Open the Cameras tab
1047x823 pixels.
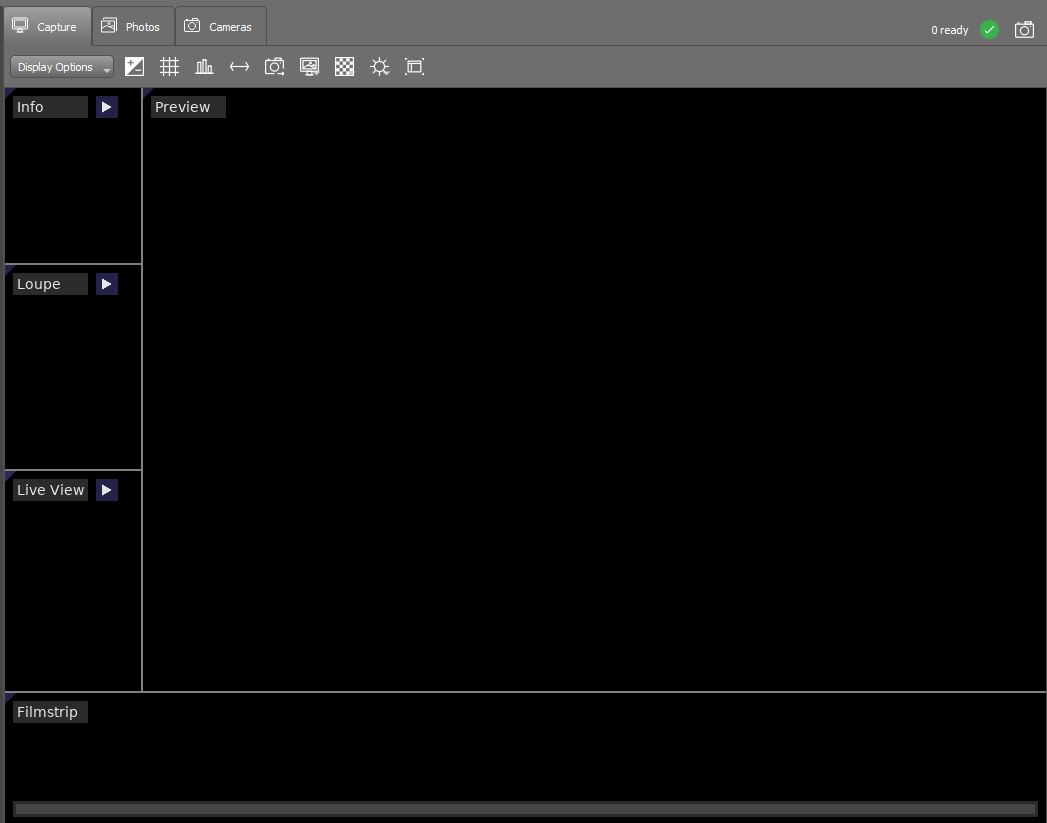(220, 26)
